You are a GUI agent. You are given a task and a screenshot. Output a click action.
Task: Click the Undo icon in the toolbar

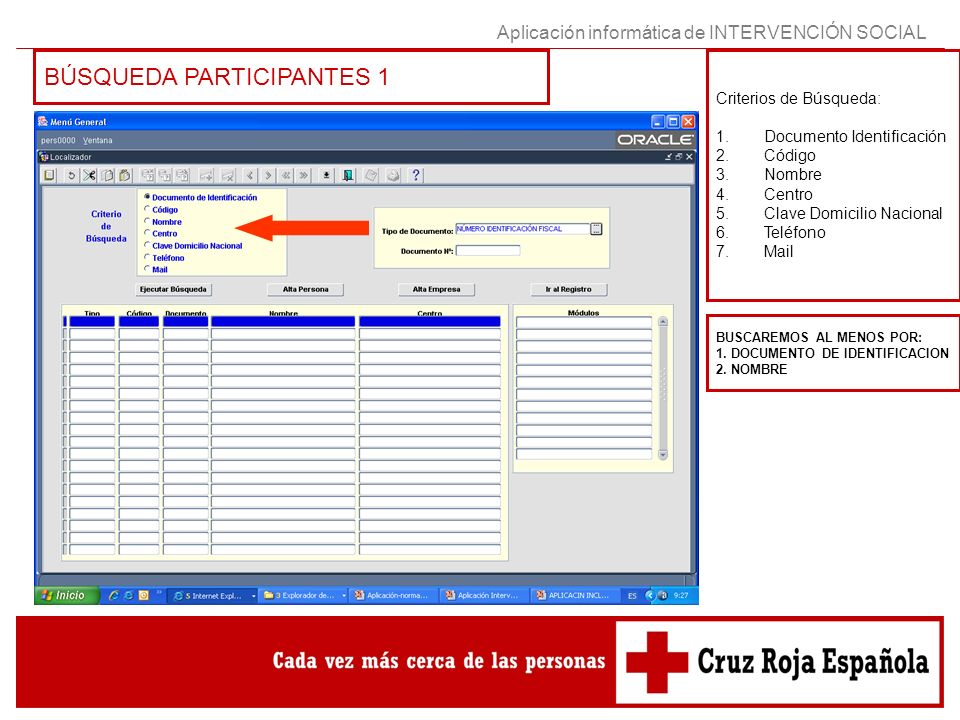71,176
